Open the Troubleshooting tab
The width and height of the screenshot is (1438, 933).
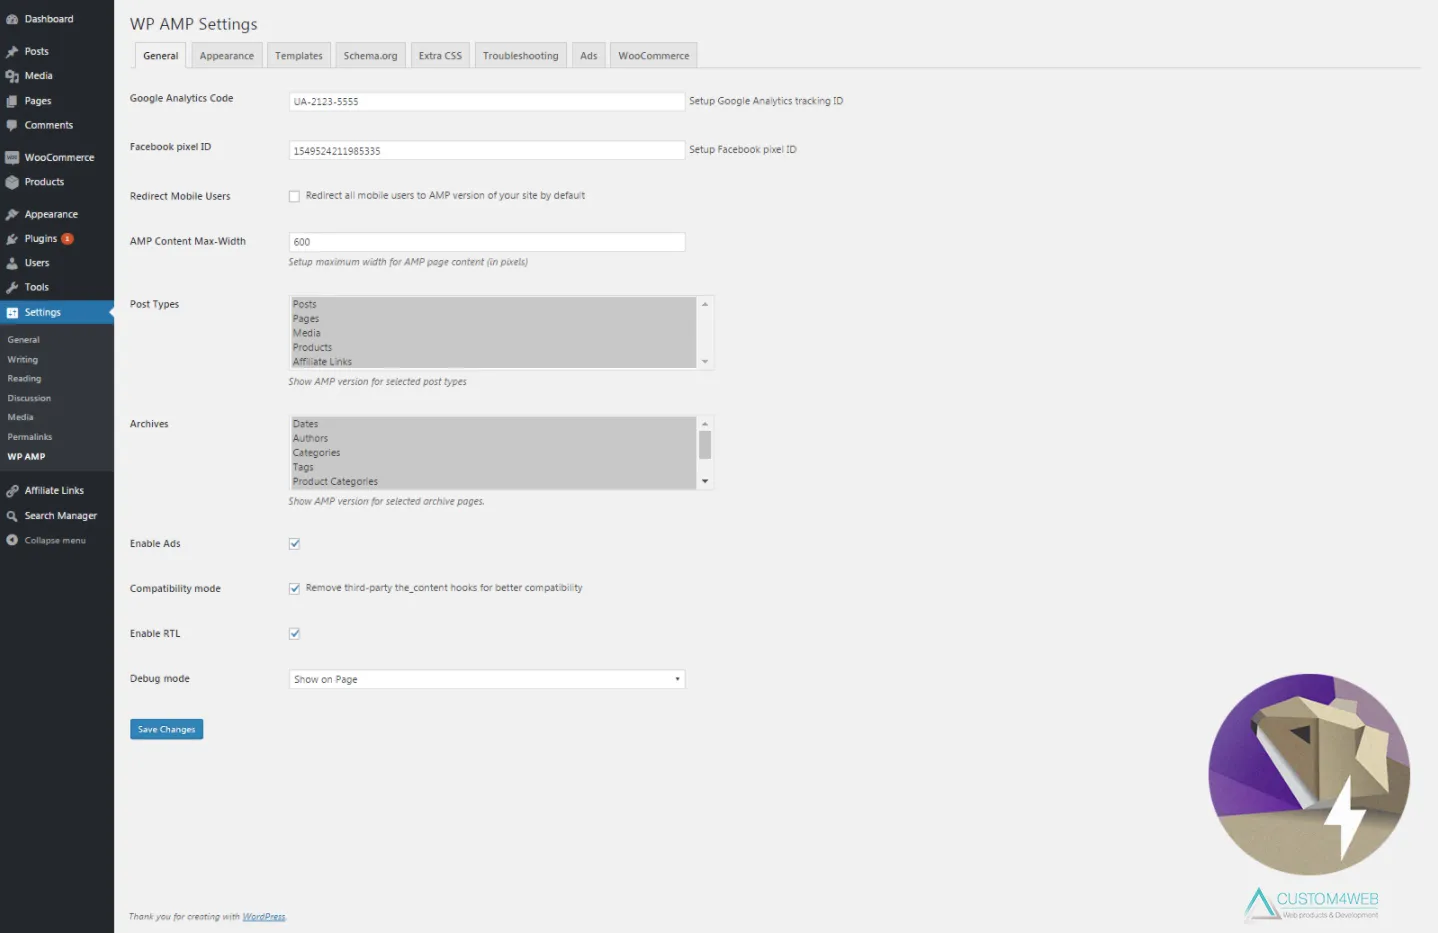[x=520, y=56]
